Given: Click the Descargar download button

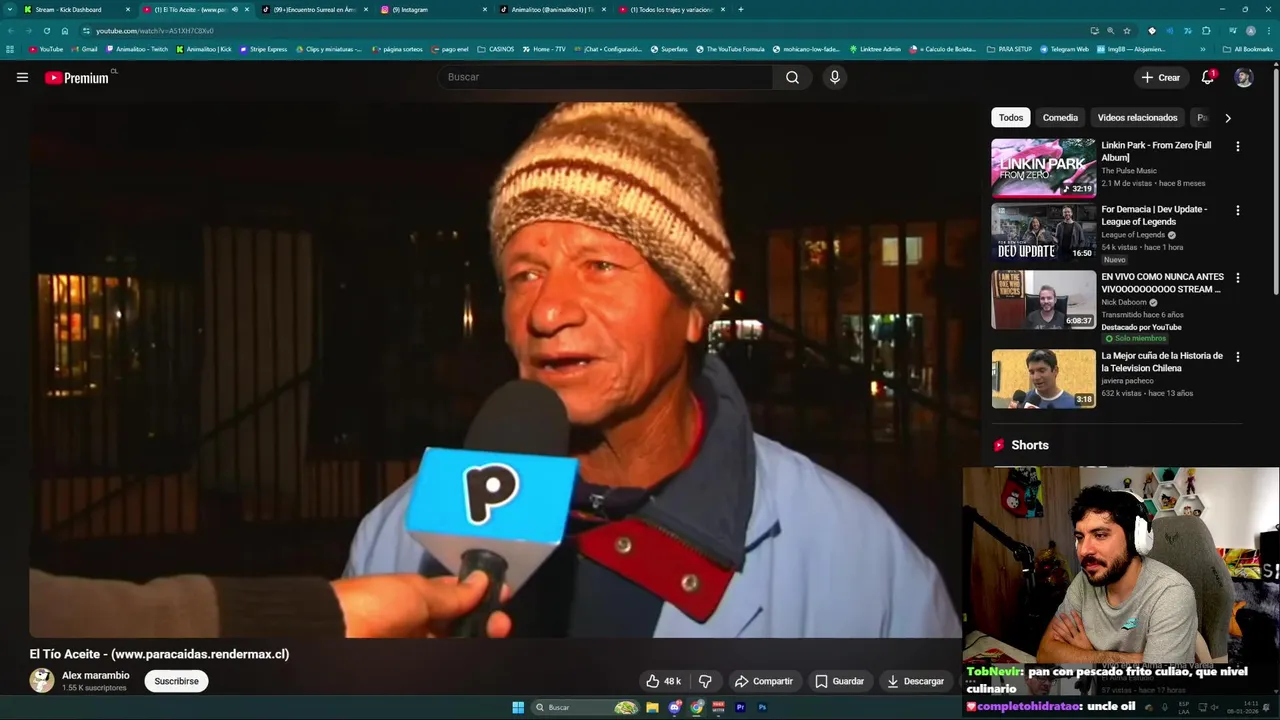Looking at the screenshot, I should click(x=915, y=681).
